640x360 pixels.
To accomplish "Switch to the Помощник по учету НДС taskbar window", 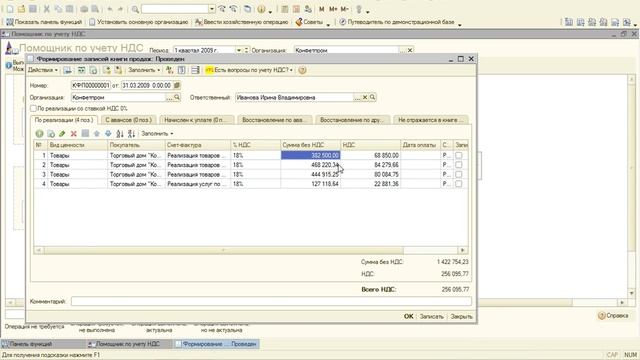I will [x=128, y=344].
